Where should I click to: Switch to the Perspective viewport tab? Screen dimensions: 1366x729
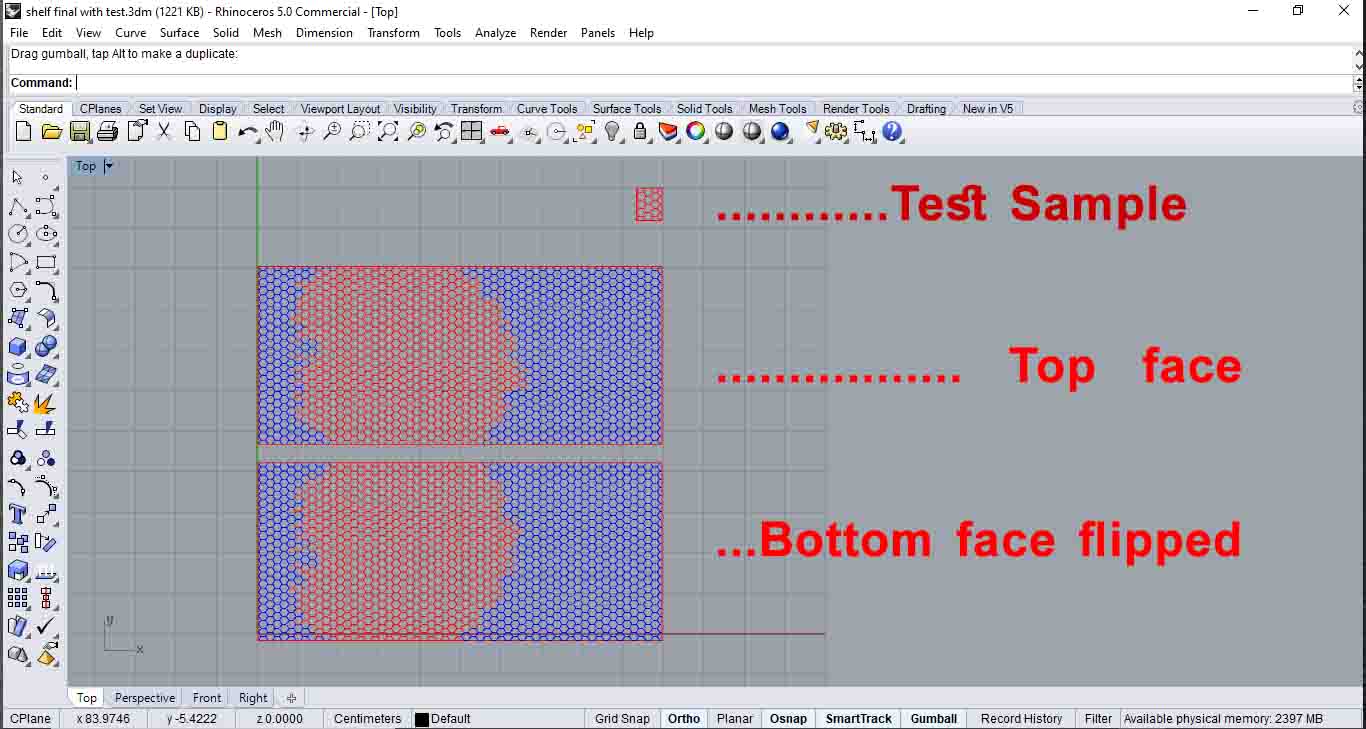click(x=145, y=698)
